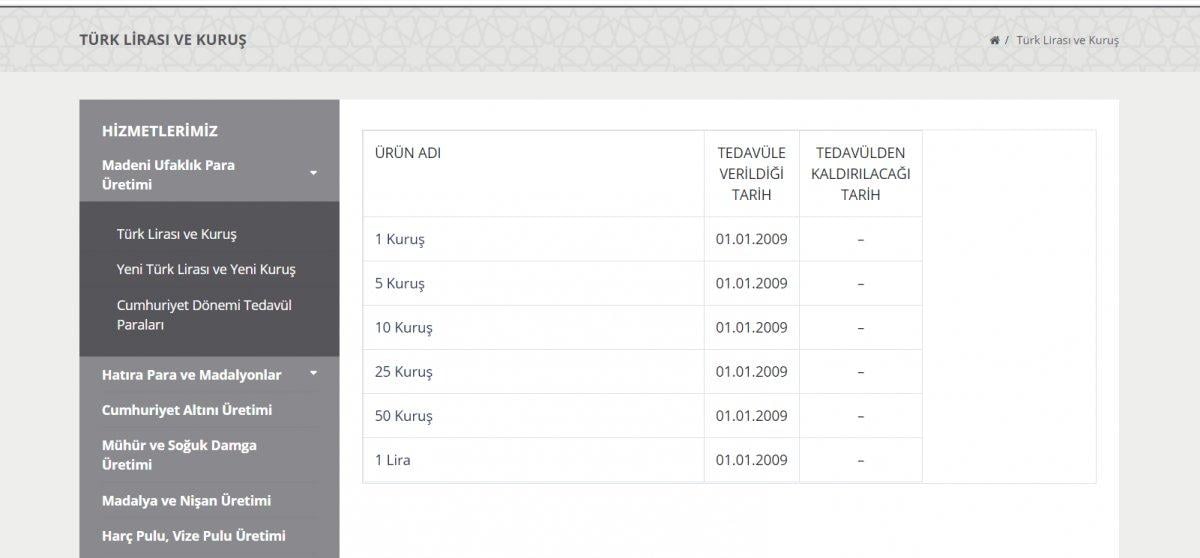
Task: Select the 25 Kuruş table entry
Action: pyautogui.click(x=404, y=372)
